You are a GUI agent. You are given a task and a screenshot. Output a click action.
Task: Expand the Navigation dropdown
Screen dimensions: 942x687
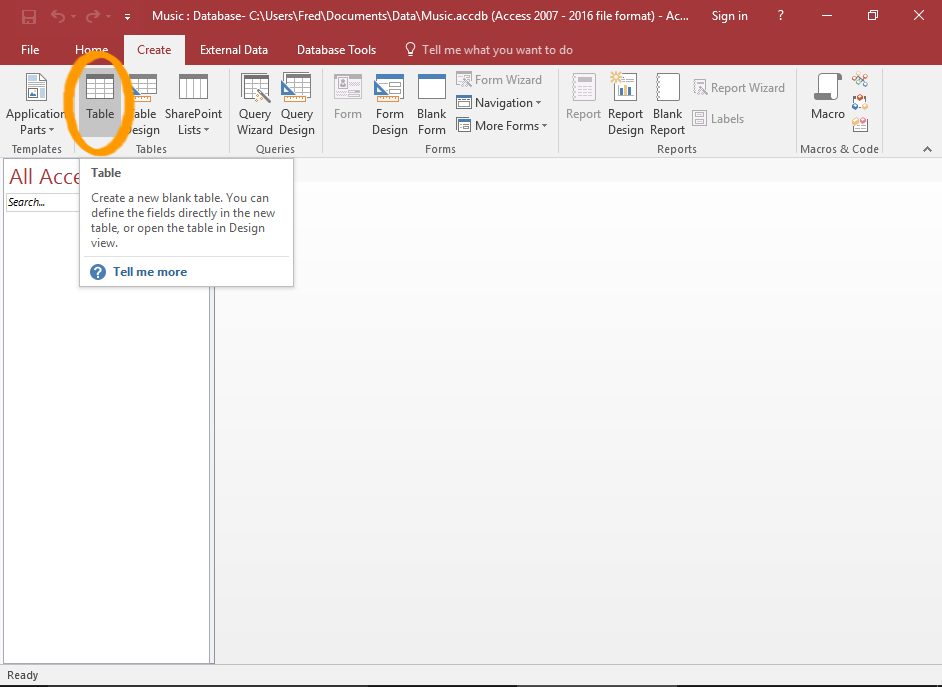500,102
